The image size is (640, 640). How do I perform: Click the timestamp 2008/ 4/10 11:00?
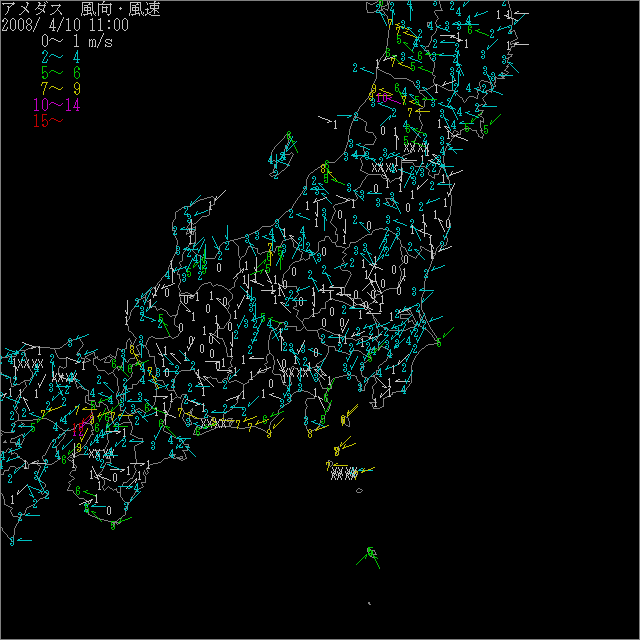pyautogui.click(x=65, y=25)
